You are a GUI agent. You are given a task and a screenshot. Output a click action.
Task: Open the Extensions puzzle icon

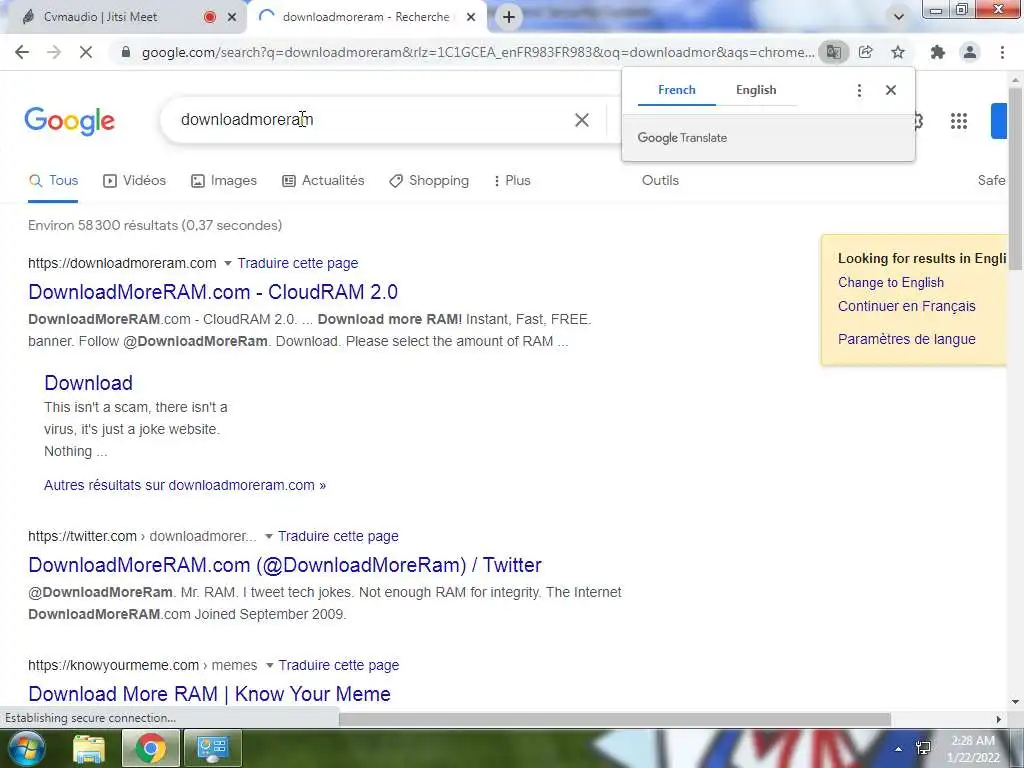938,52
